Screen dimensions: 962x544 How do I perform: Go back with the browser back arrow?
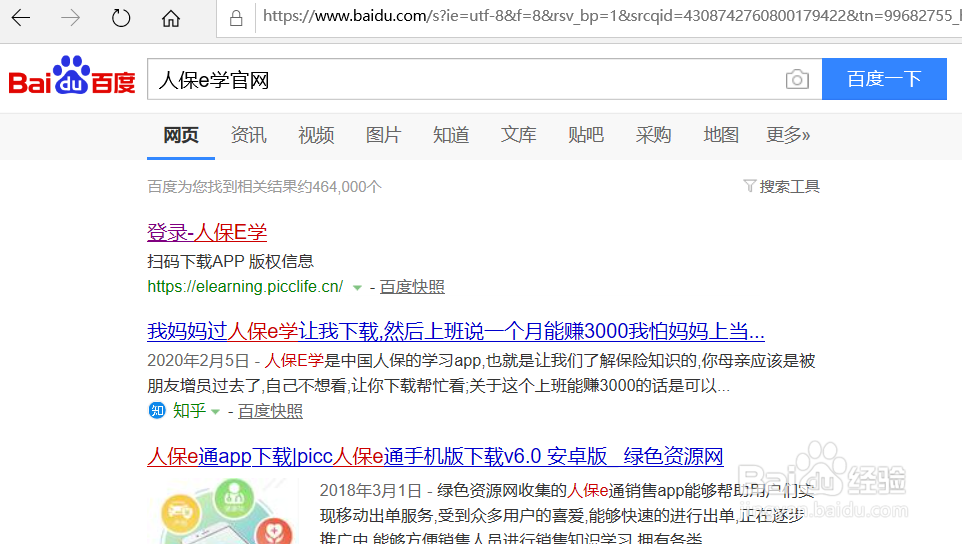(x=21, y=18)
